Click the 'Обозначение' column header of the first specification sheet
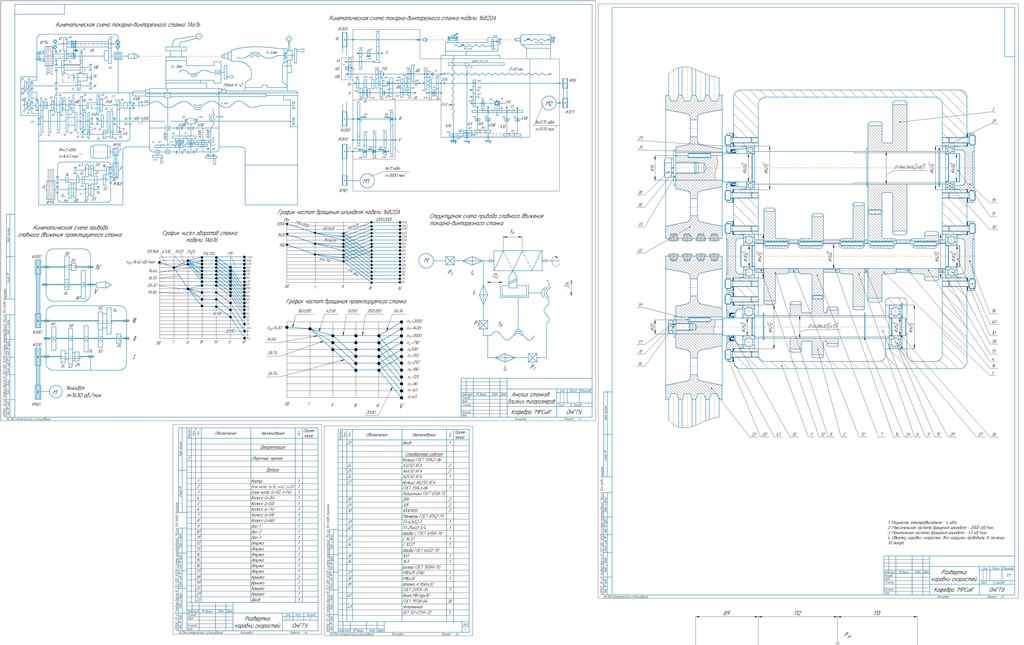Image resolution: width=1024 pixels, height=645 pixels. point(223,433)
